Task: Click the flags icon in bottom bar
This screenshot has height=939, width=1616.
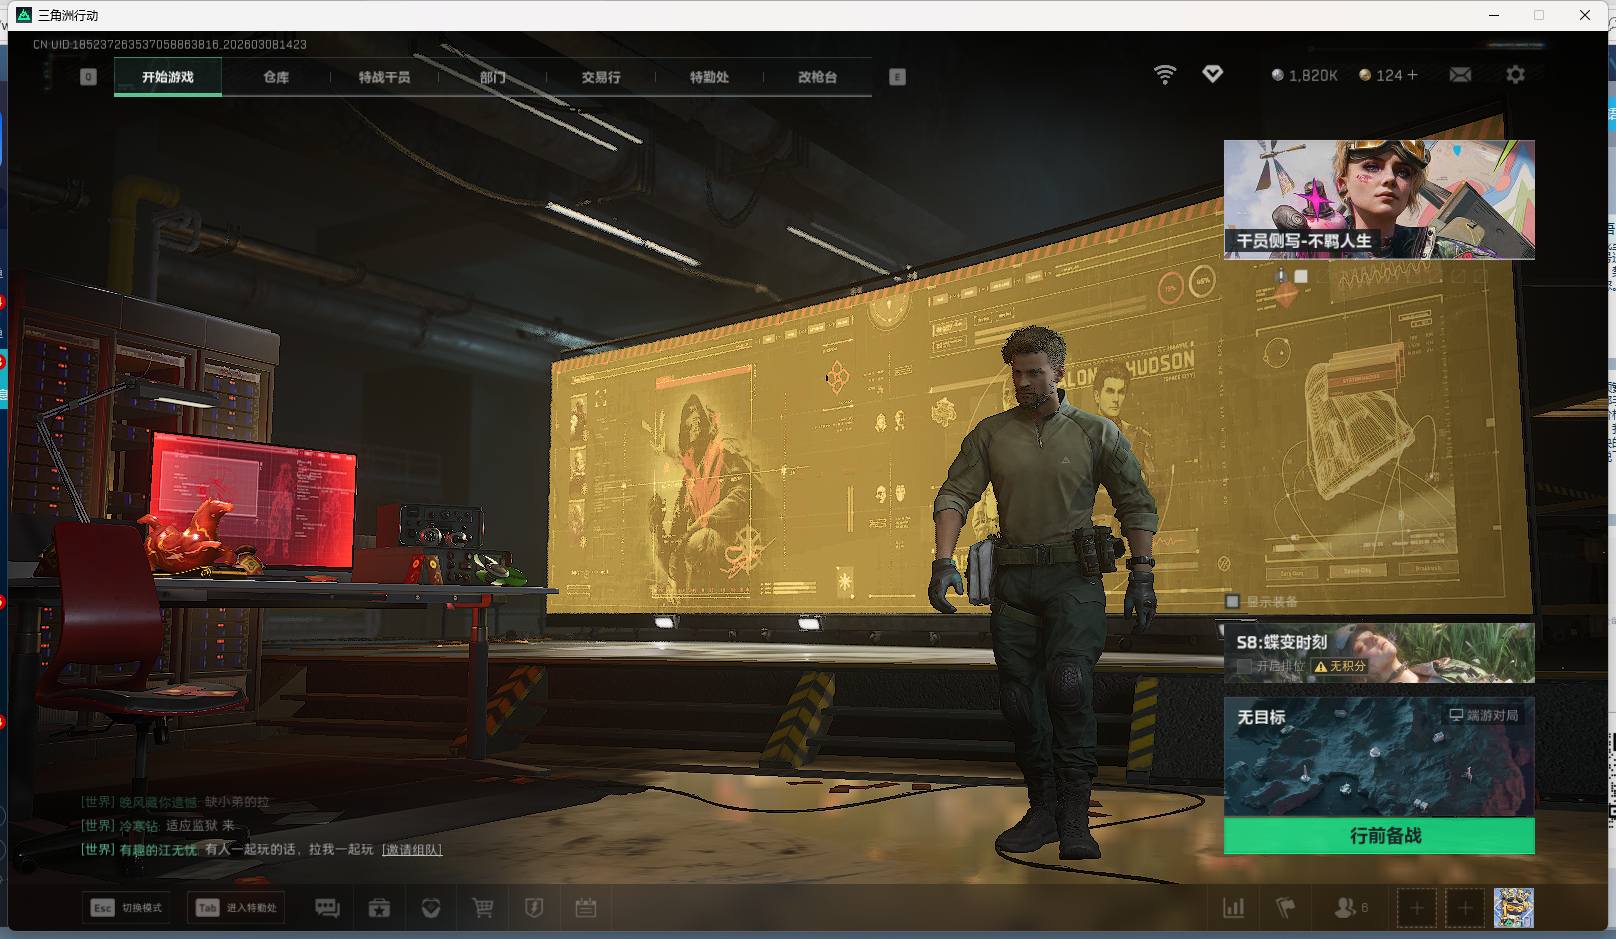Action: tap(1286, 908)
